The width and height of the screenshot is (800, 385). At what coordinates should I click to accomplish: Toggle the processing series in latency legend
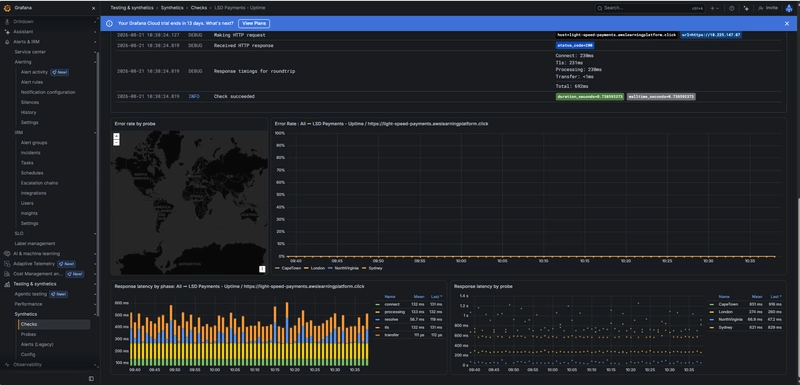point(394,312)
